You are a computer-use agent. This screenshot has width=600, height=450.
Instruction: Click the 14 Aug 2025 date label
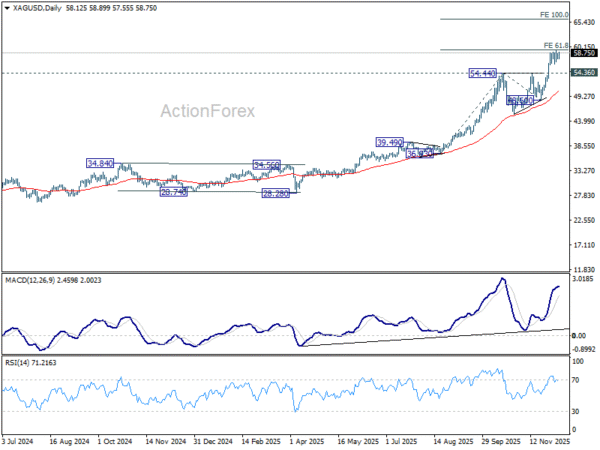coord(453,441)
